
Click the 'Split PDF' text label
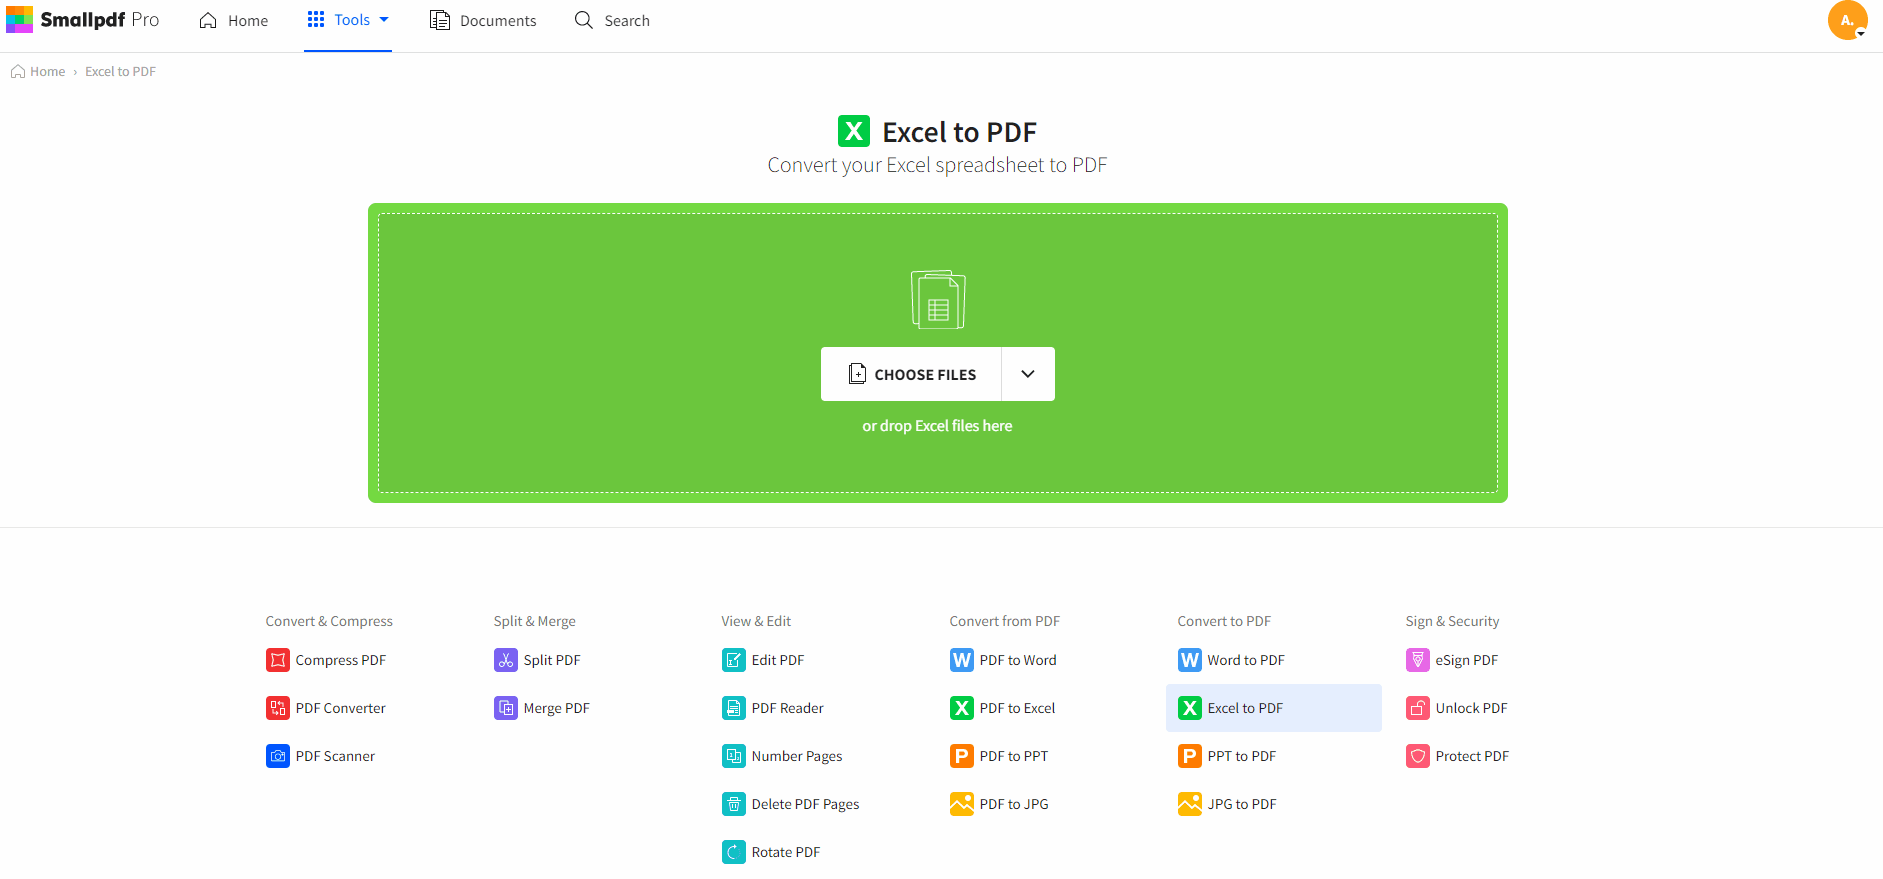pos(552,660)
